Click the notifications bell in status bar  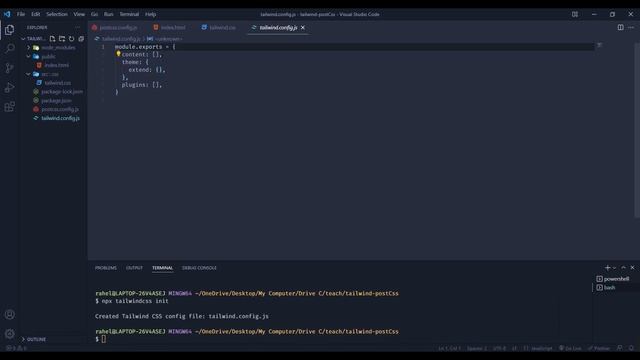click(x=631, y=348)
